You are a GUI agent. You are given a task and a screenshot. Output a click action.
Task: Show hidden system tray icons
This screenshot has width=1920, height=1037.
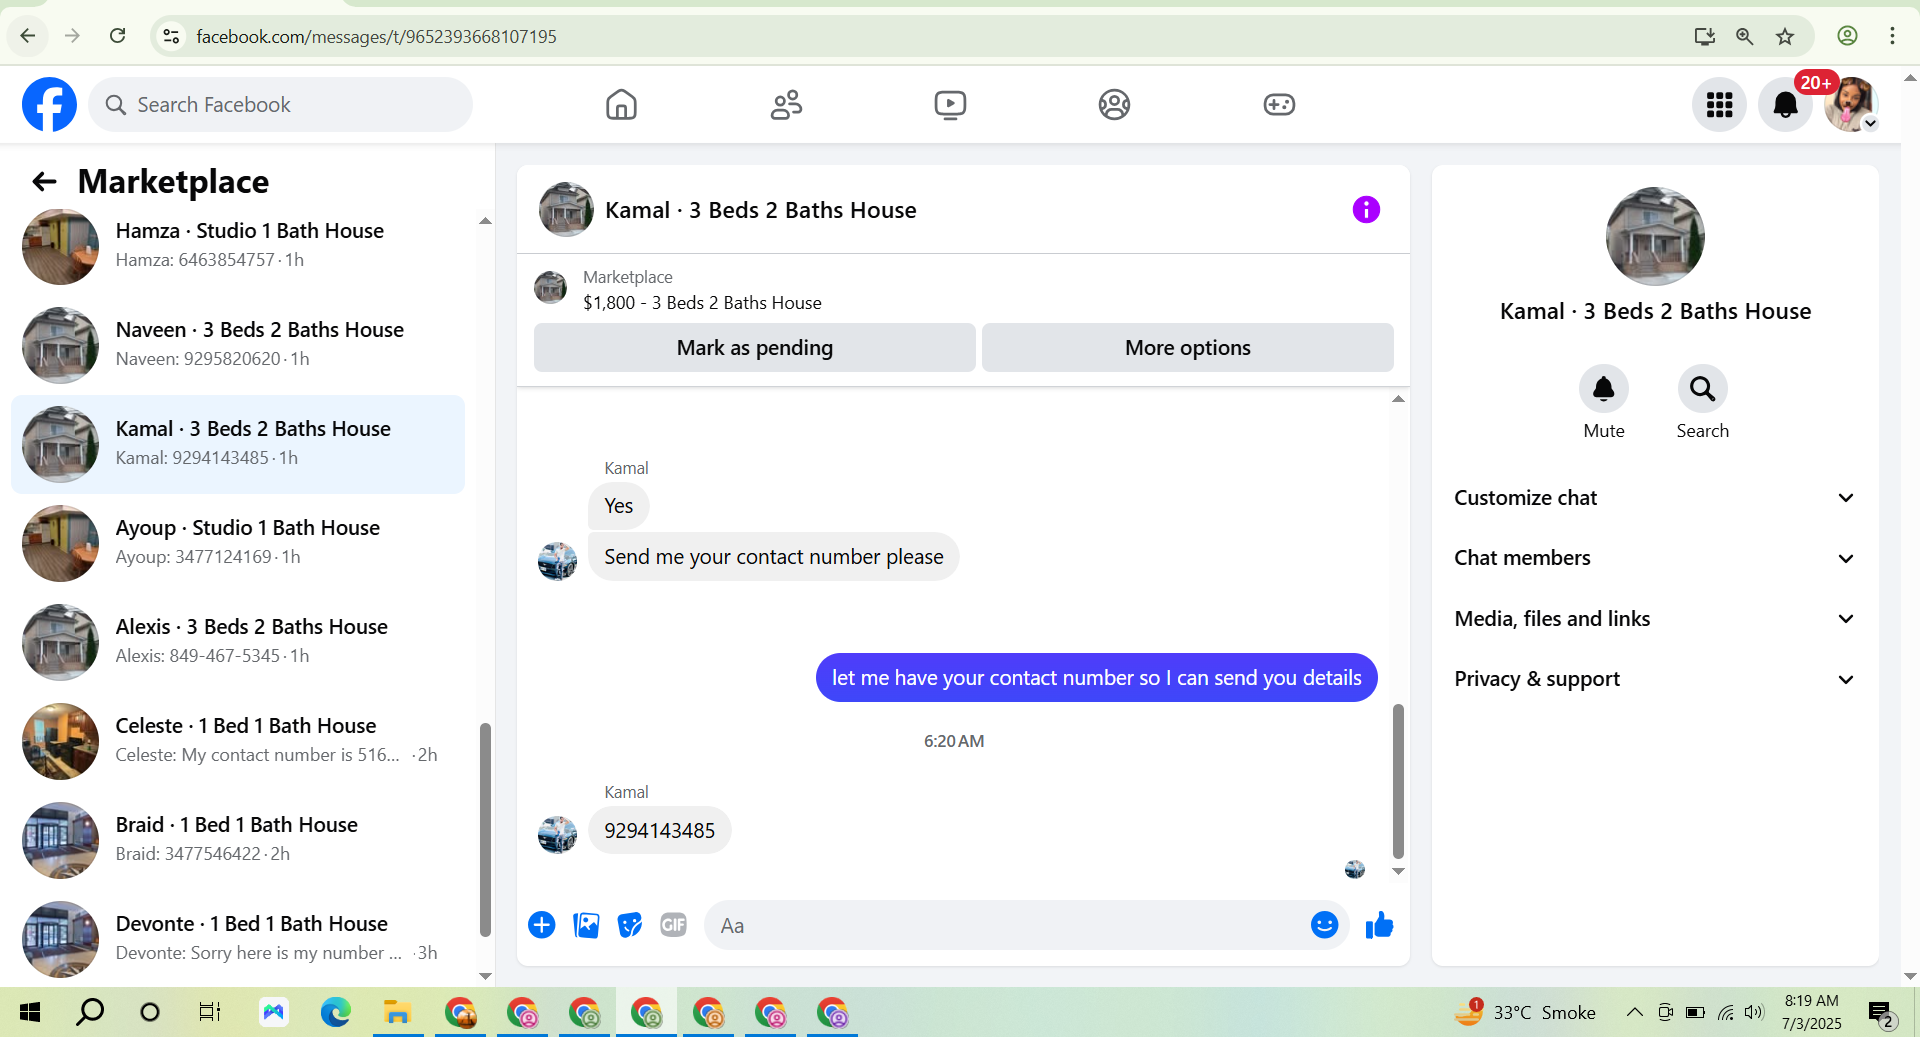coord(1634,1012)
